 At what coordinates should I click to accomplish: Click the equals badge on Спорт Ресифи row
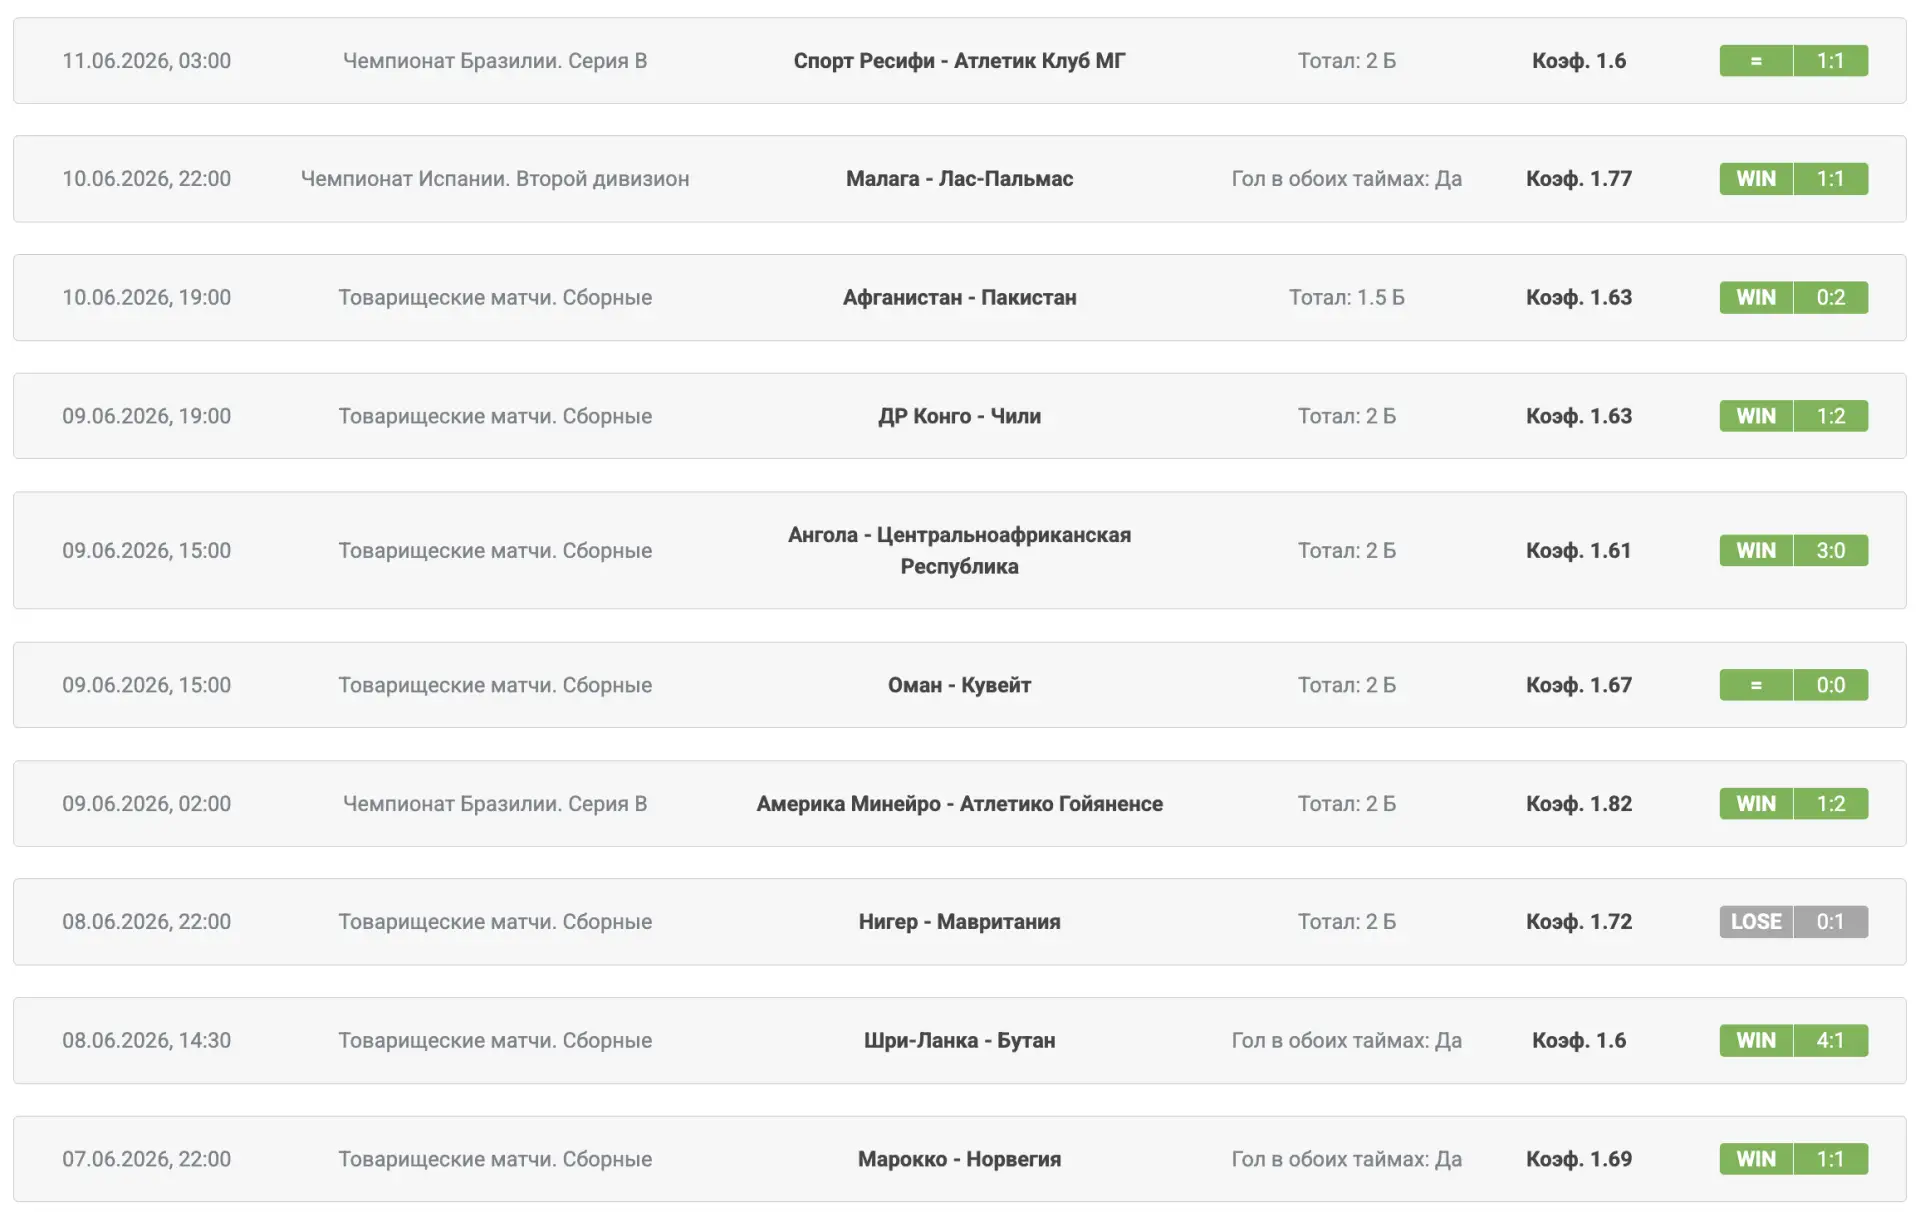point(1756,61)
